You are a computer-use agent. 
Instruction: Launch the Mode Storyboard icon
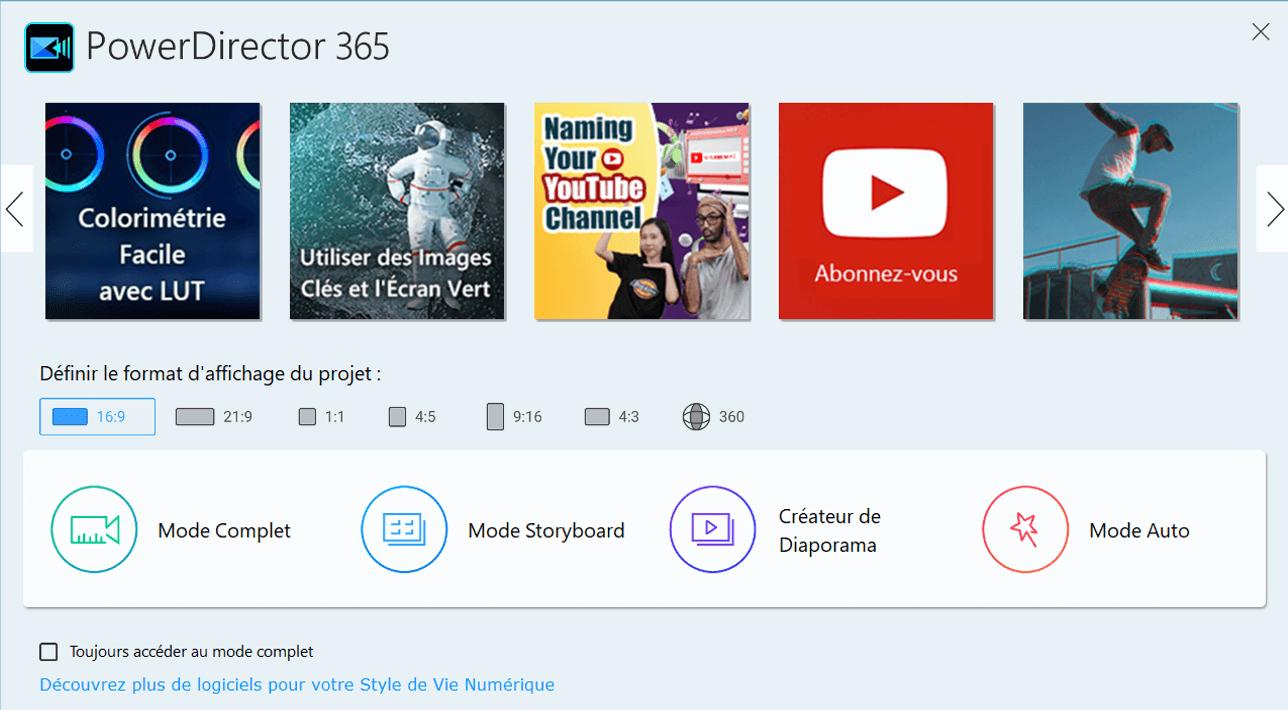(x=404, y=529)
